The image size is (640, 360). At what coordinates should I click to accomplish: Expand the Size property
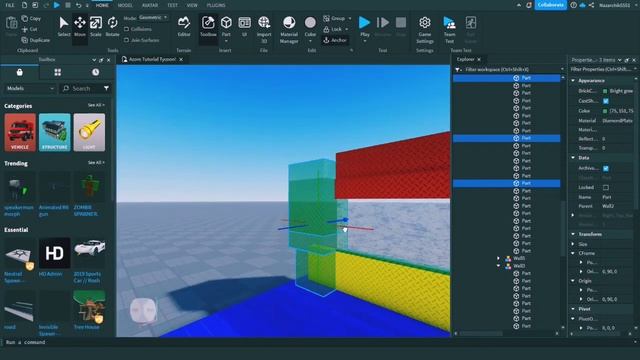[x=573, y=244]
